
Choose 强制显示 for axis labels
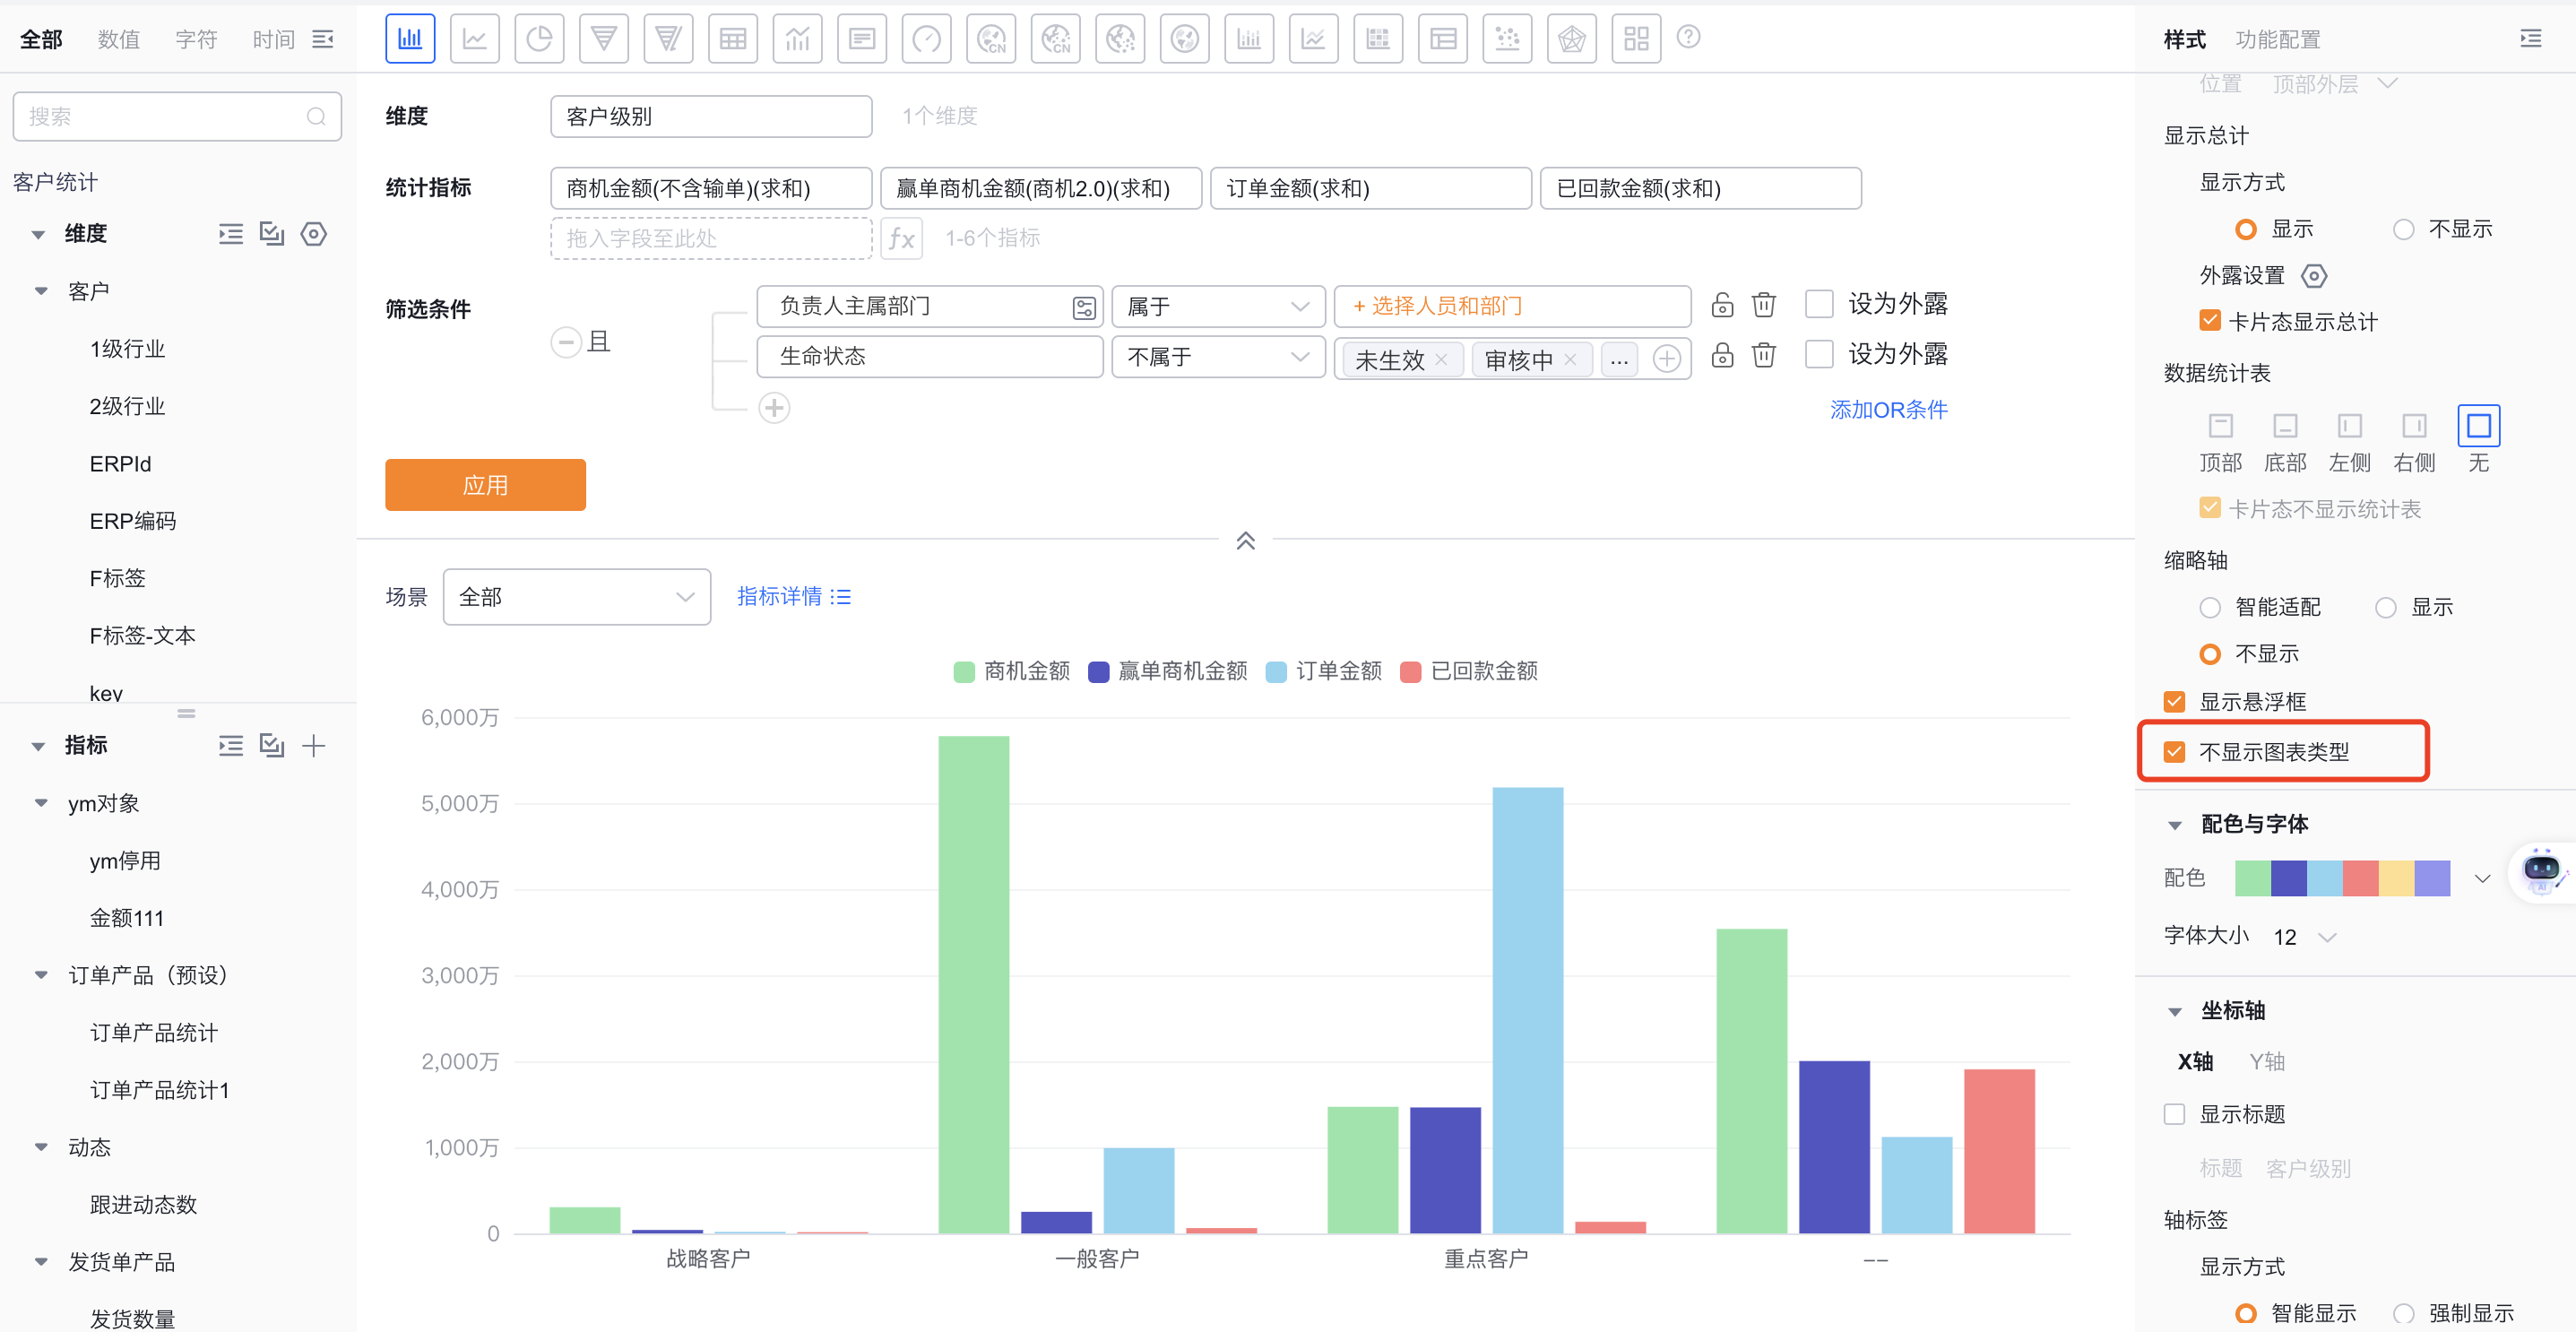2403,1313
